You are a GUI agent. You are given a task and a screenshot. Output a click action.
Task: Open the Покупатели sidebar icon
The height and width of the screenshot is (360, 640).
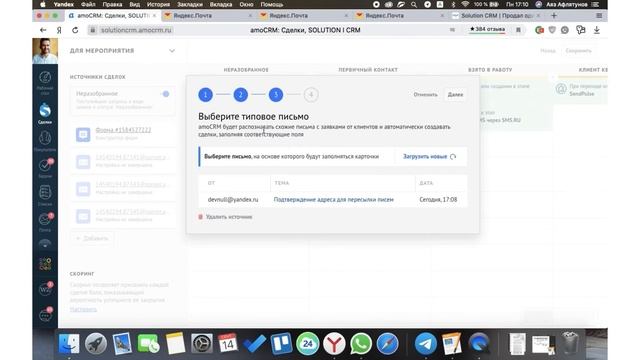pyautogui.click(x=45, y=141)
